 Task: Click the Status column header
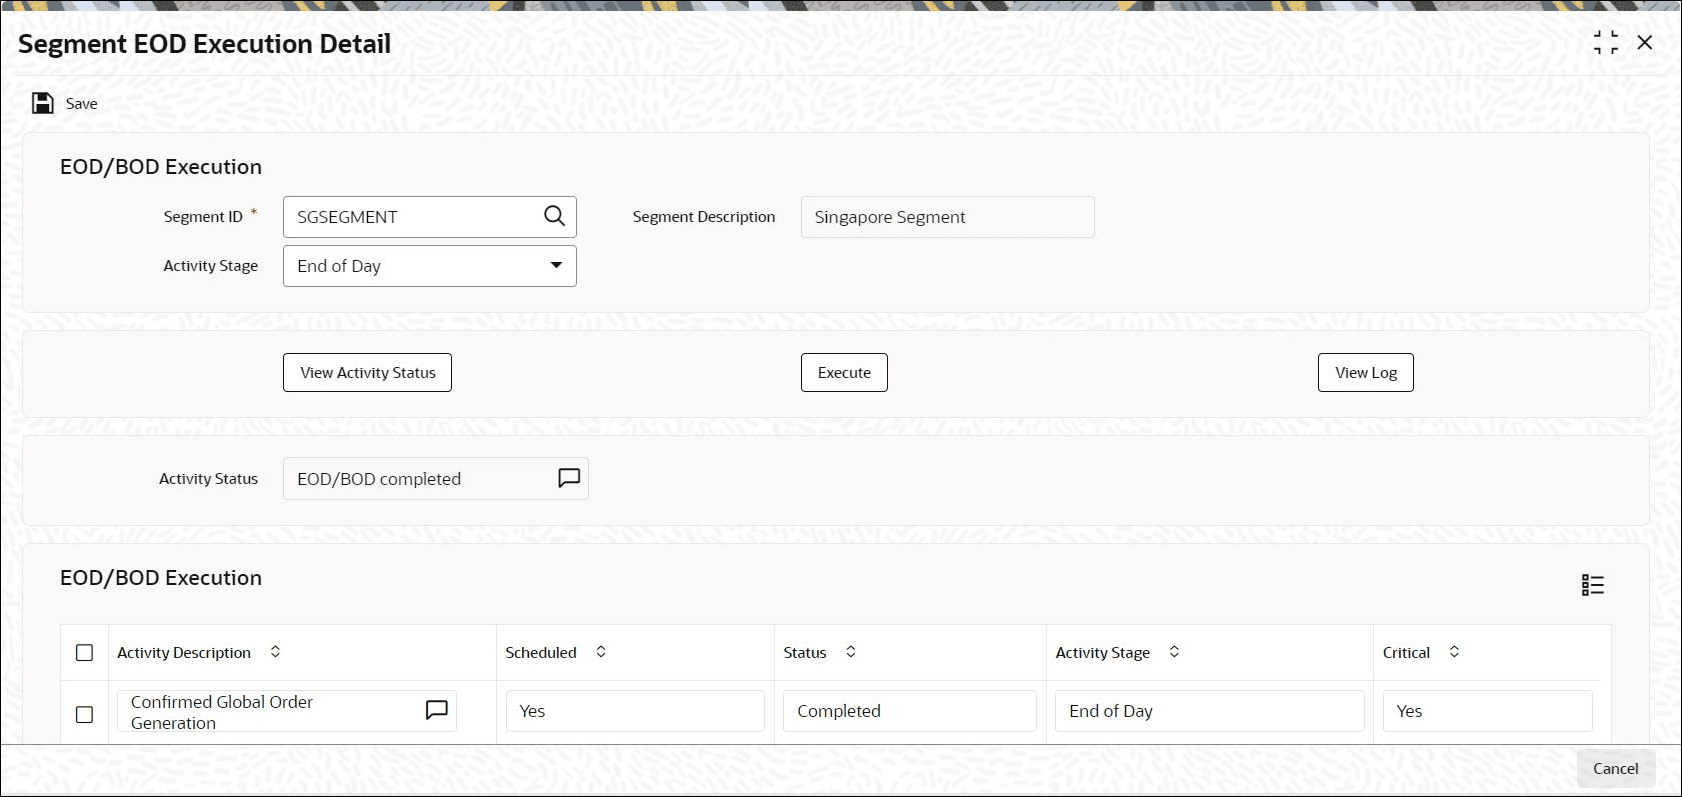[805, 652]
